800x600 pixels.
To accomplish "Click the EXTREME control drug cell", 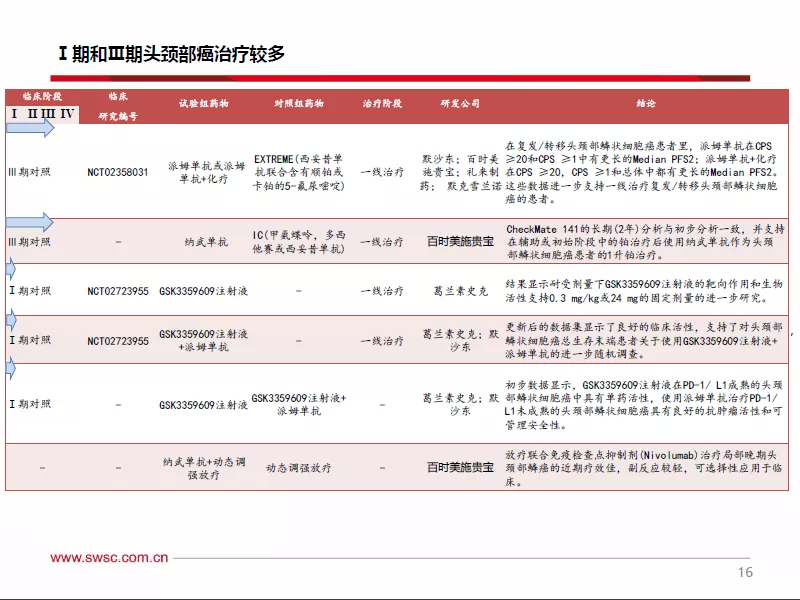I will click(298, 172).
